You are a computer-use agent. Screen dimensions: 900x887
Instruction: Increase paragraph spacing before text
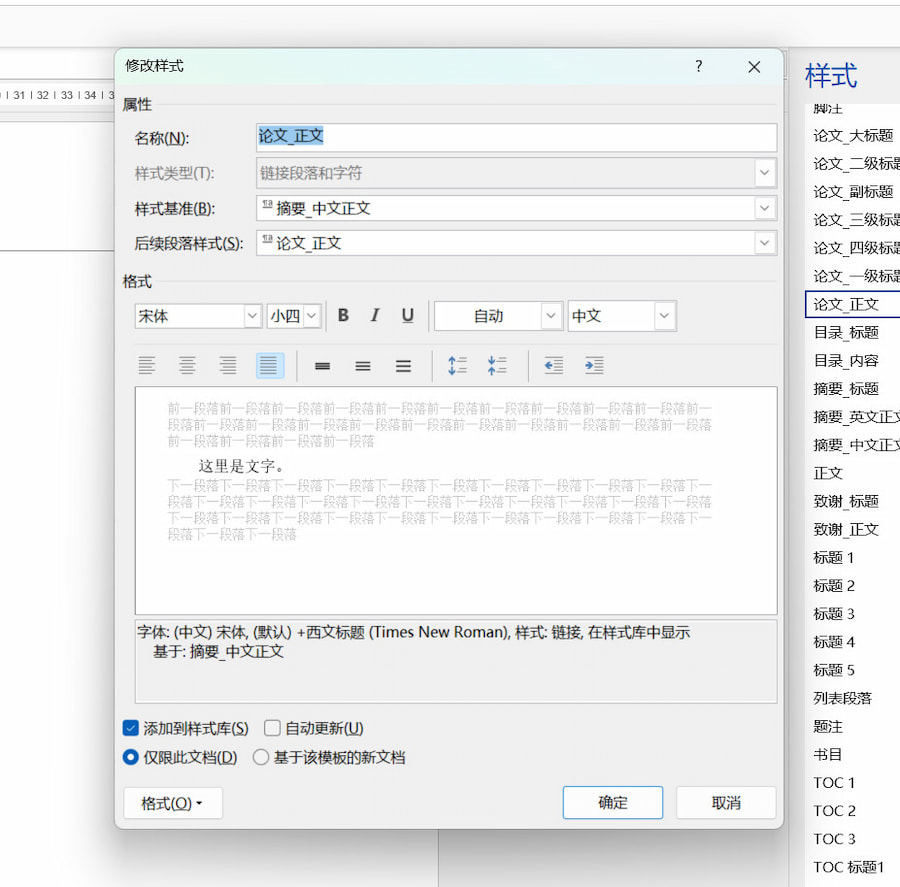457,365
